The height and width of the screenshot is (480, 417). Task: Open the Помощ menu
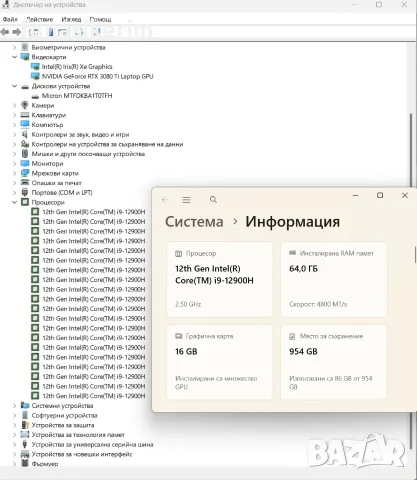[x=100, y=19]
